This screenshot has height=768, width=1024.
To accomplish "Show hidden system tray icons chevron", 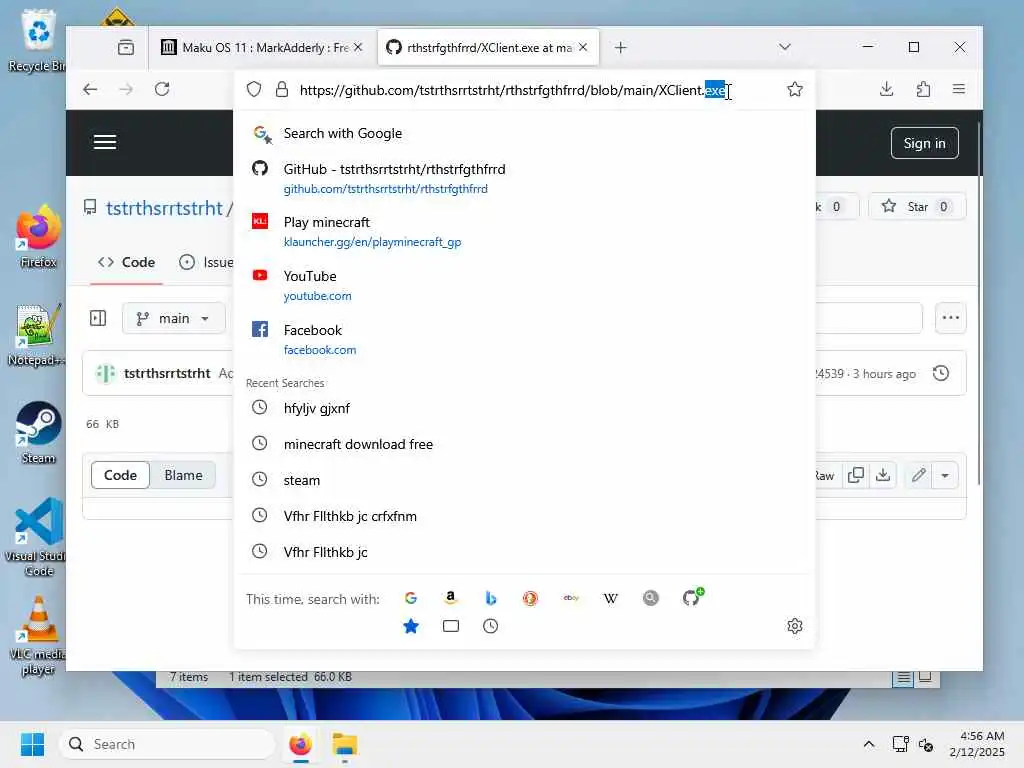I will (x=869, y=744).
